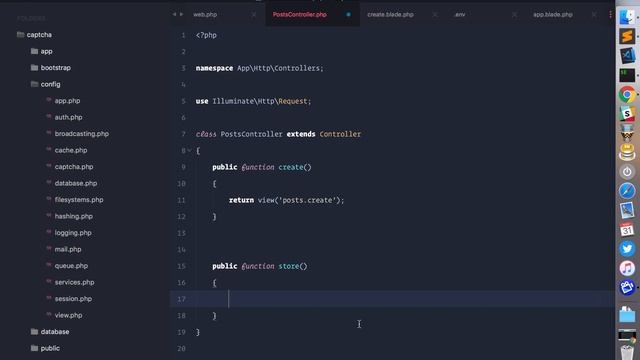This screenshot has height=360, width=640.
Task: Open auth.php in the sidebar
Action: pyautogui.click(x=68, y=117)
